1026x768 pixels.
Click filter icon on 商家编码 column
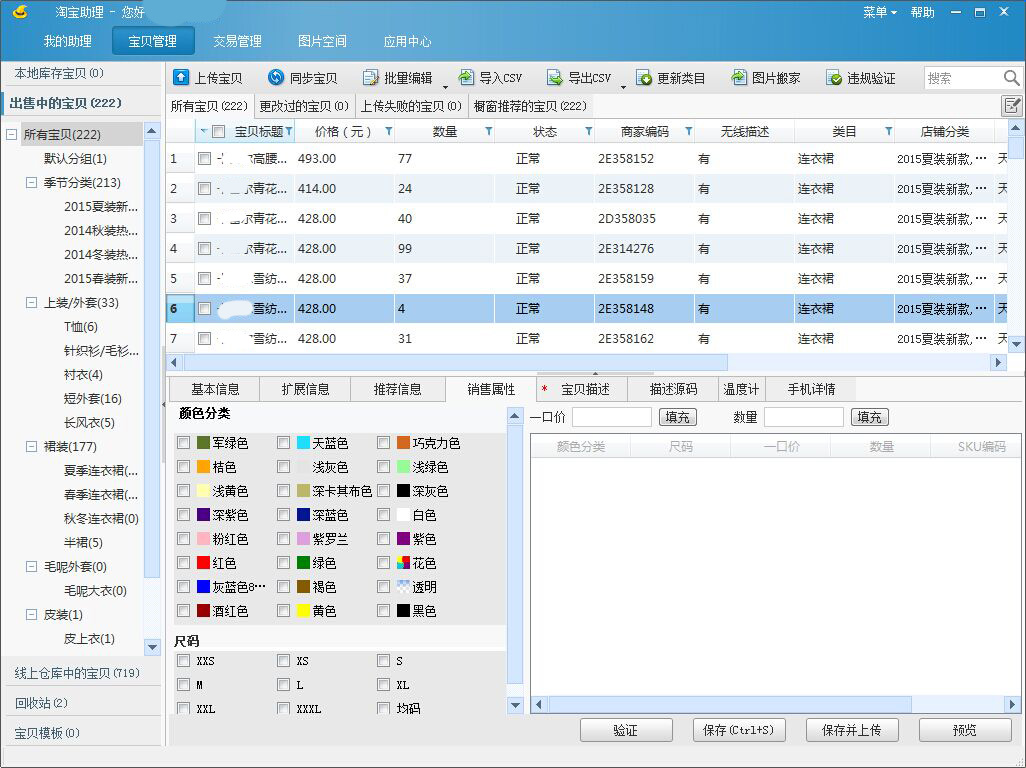tap(688, 131)
